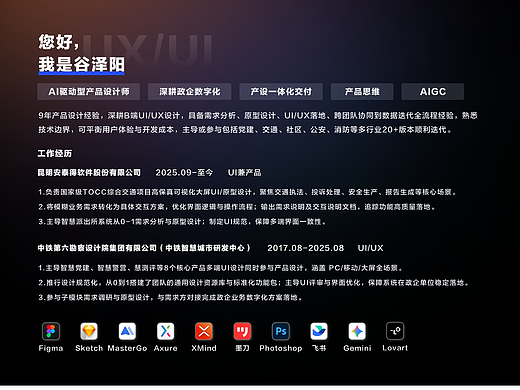The width and height of the screenshot is (520, 390).
Task: Click the MasterGo icon
Action: click(x=127, y=331)
